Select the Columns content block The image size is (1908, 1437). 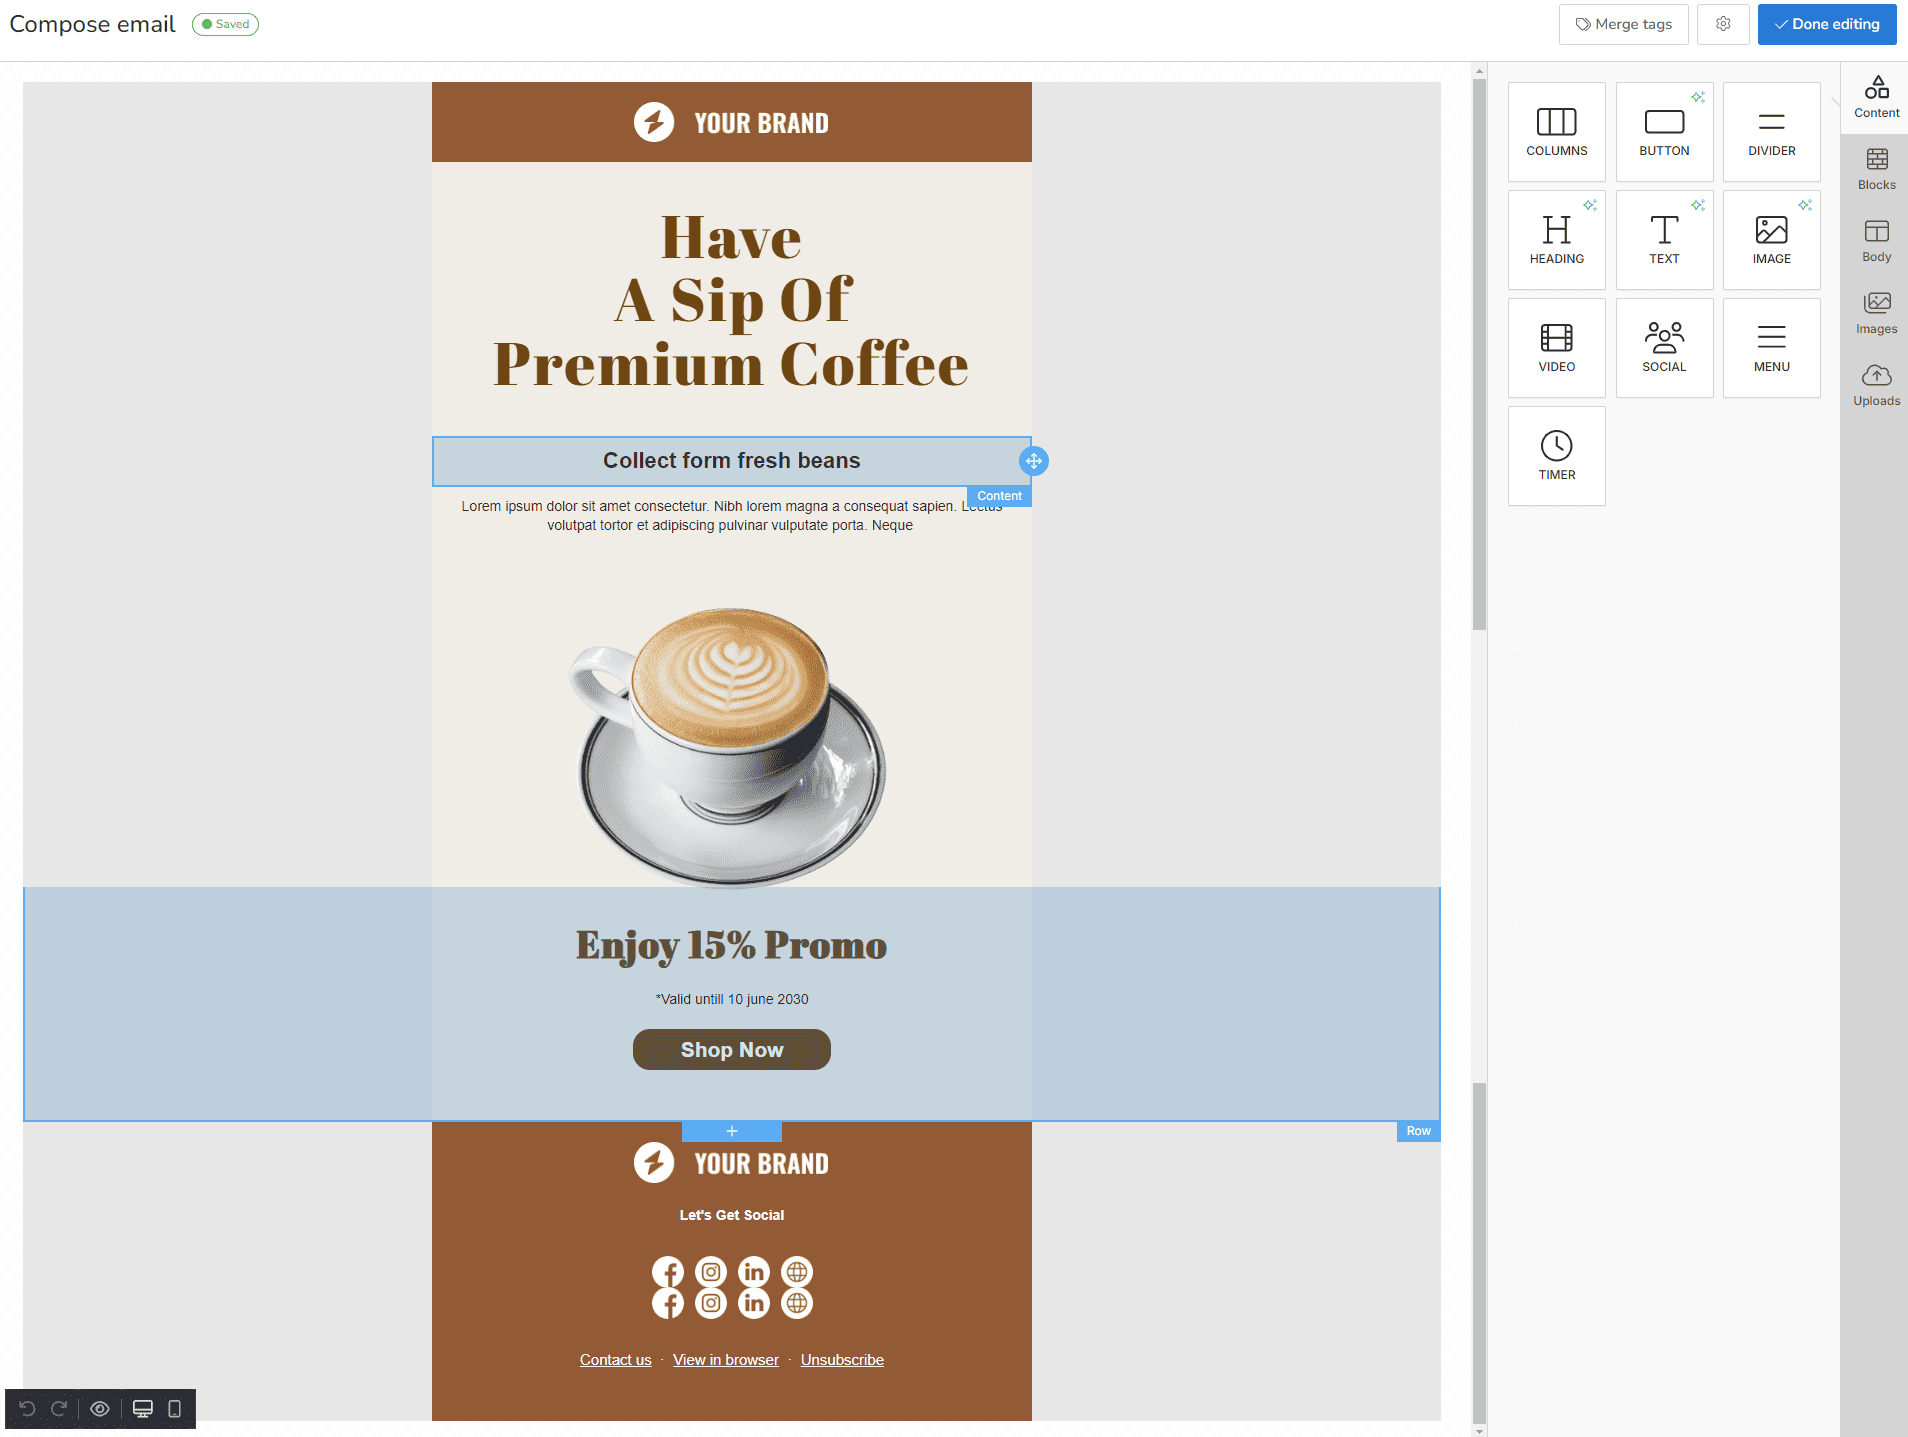point(1556,132)
